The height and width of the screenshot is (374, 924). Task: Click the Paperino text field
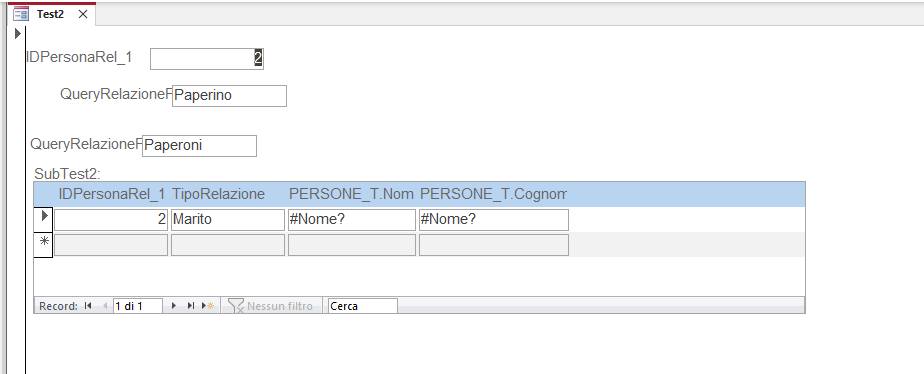(x=229, y=95)
